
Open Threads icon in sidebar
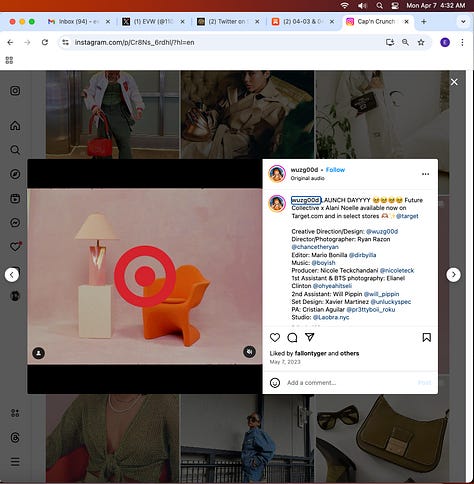(x=15, y=438)
